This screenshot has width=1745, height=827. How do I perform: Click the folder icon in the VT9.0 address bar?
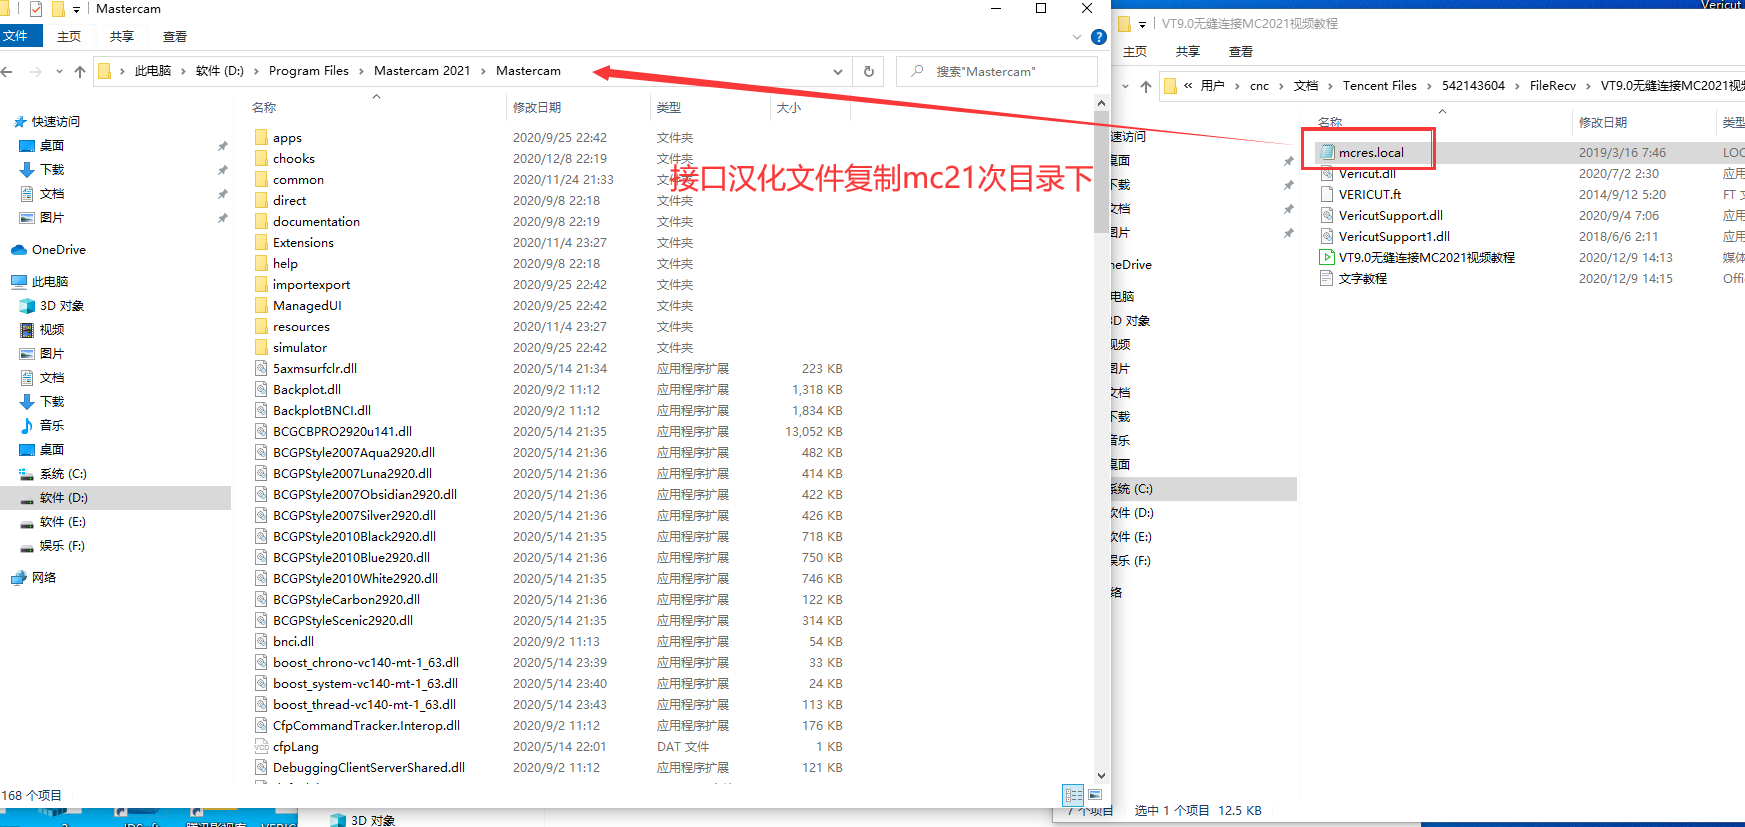pyautogui.click(x=1170, y=86)
